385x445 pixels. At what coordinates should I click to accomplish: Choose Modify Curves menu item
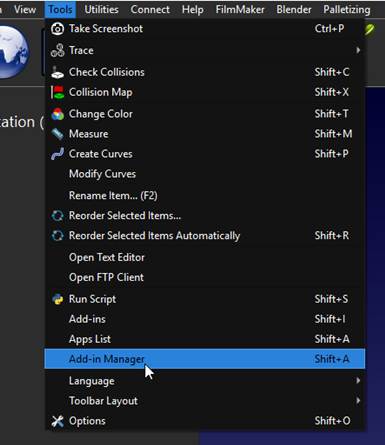205,174
